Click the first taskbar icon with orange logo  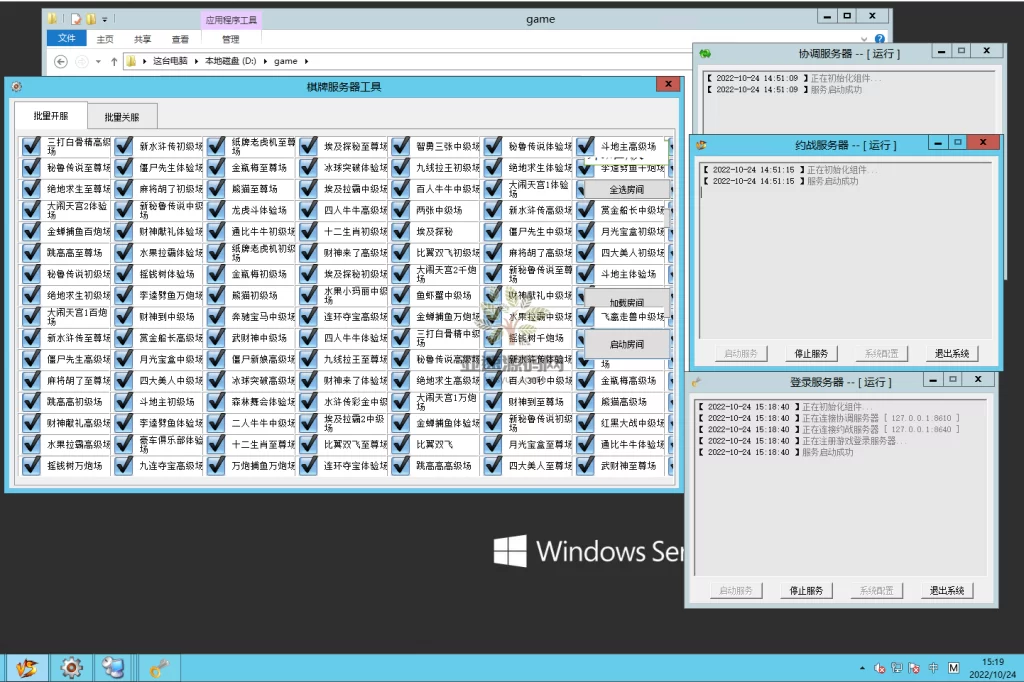tap(27, 667)
